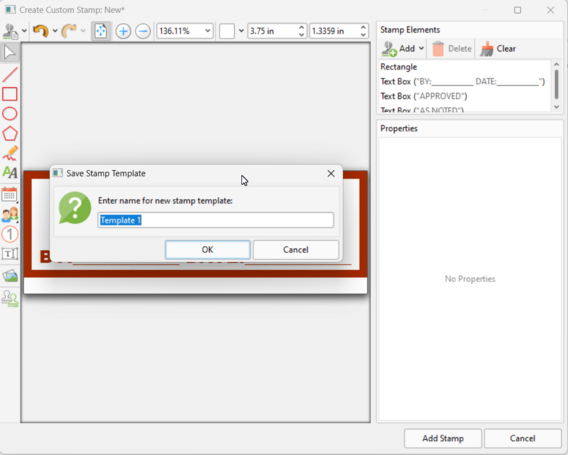
Task: Expand the Add stamp element dropdown
Action: pos(421,49)
